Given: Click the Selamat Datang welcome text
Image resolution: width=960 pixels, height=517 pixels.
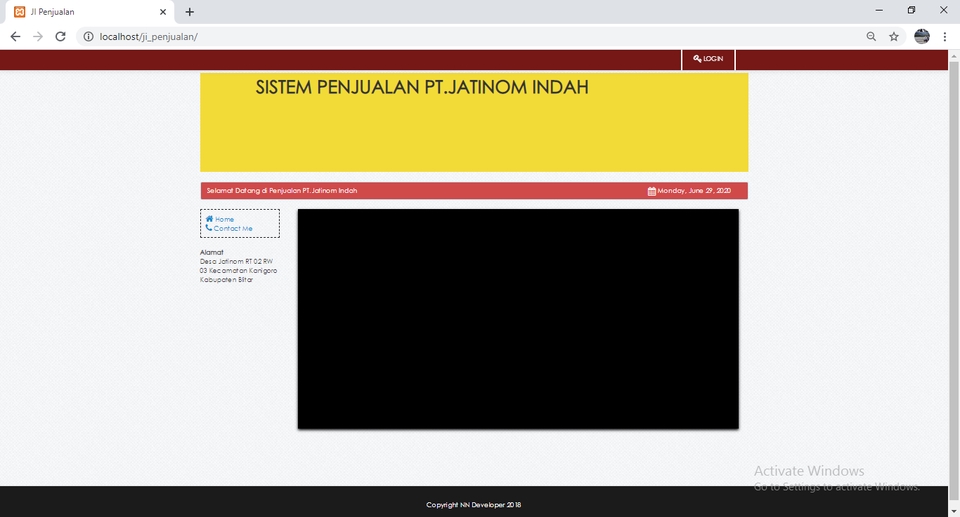Looking at the screenshot, I should pos(282,191).
